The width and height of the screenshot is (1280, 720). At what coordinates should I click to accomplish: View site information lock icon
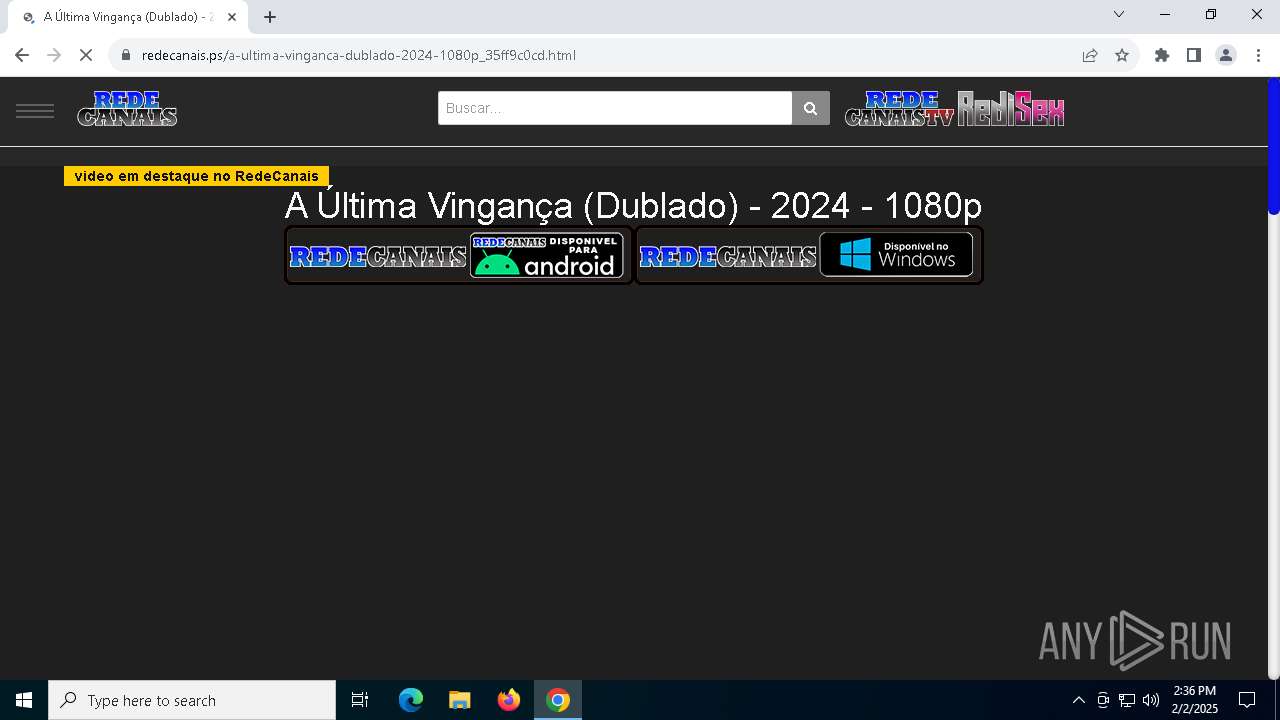pyautogui.click(x=126, y=55)
